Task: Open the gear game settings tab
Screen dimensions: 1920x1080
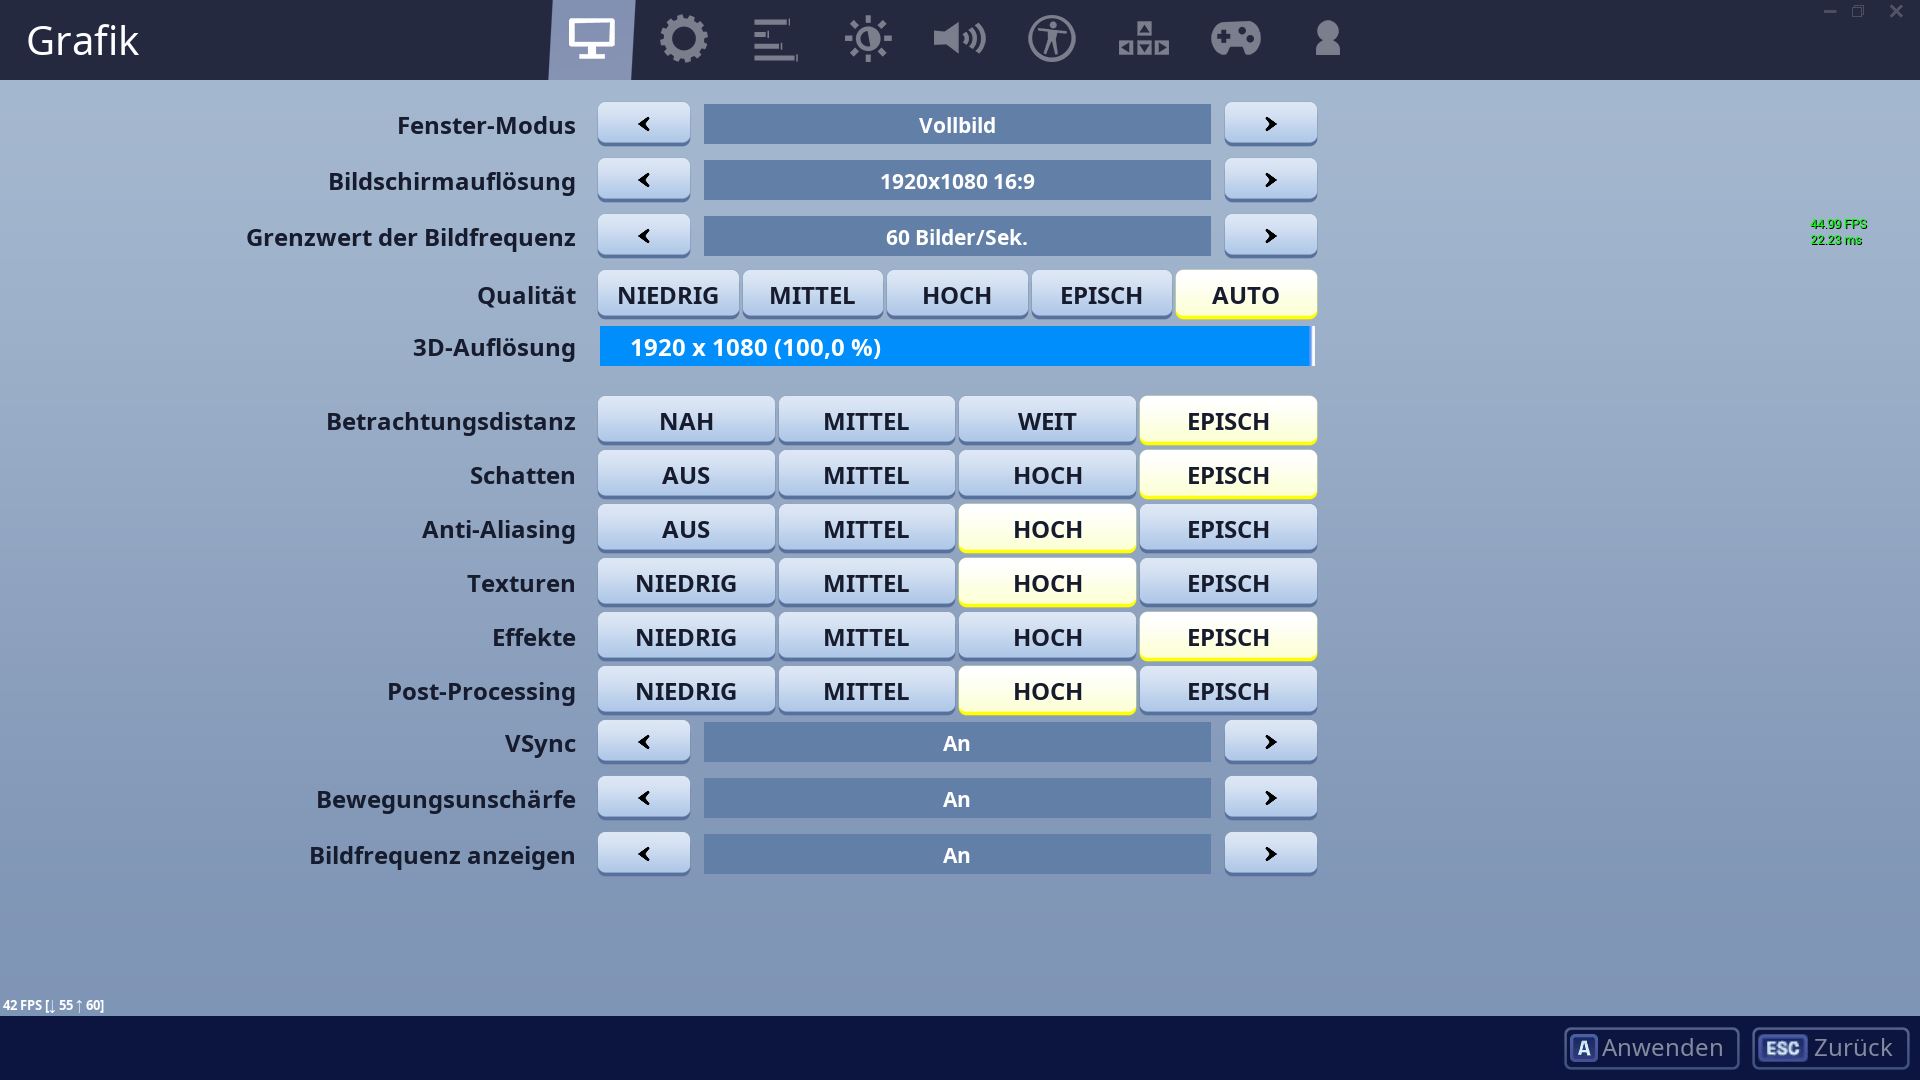Action: click(x=684, y=40)
